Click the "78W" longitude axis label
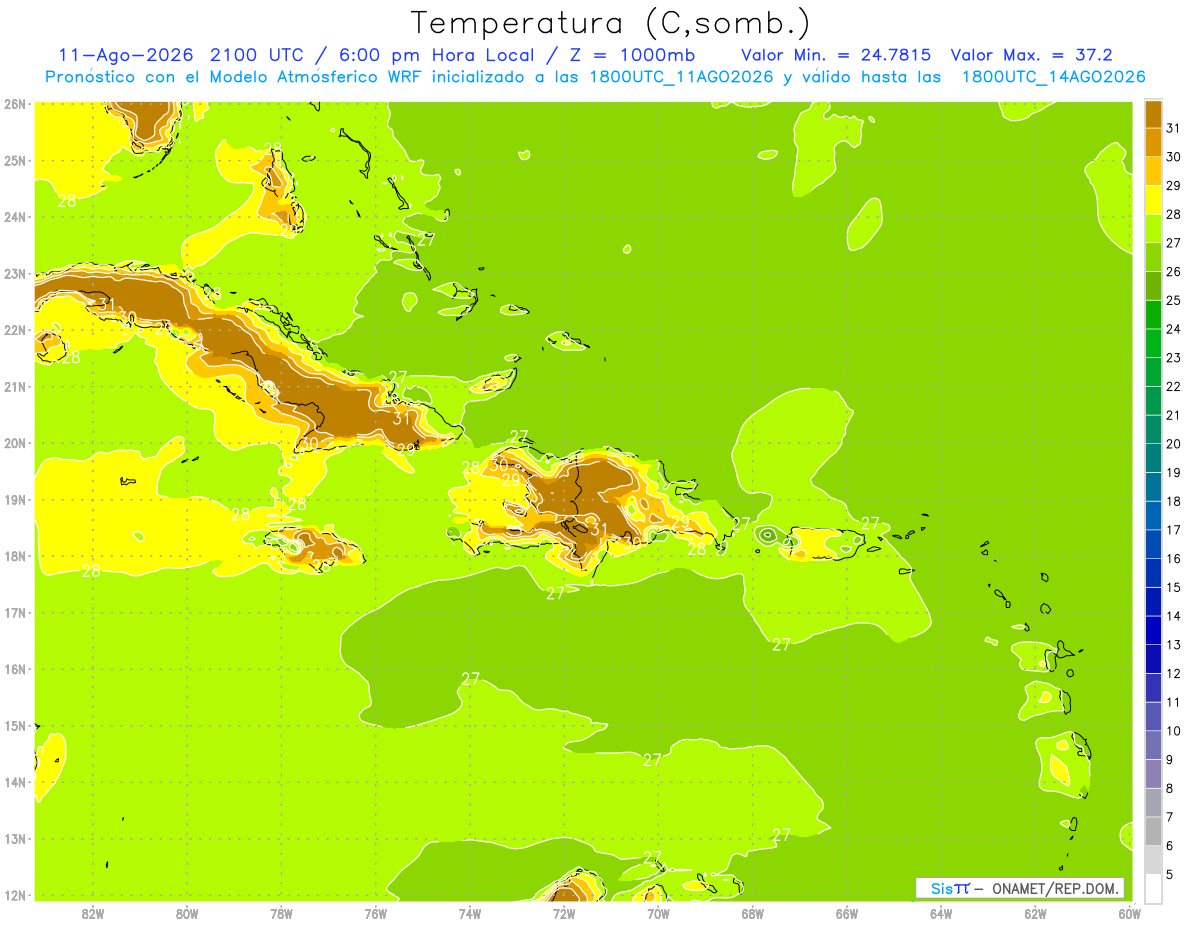Image resolution: width=1200 pixels, height=927 pixels. pos(281,914)
